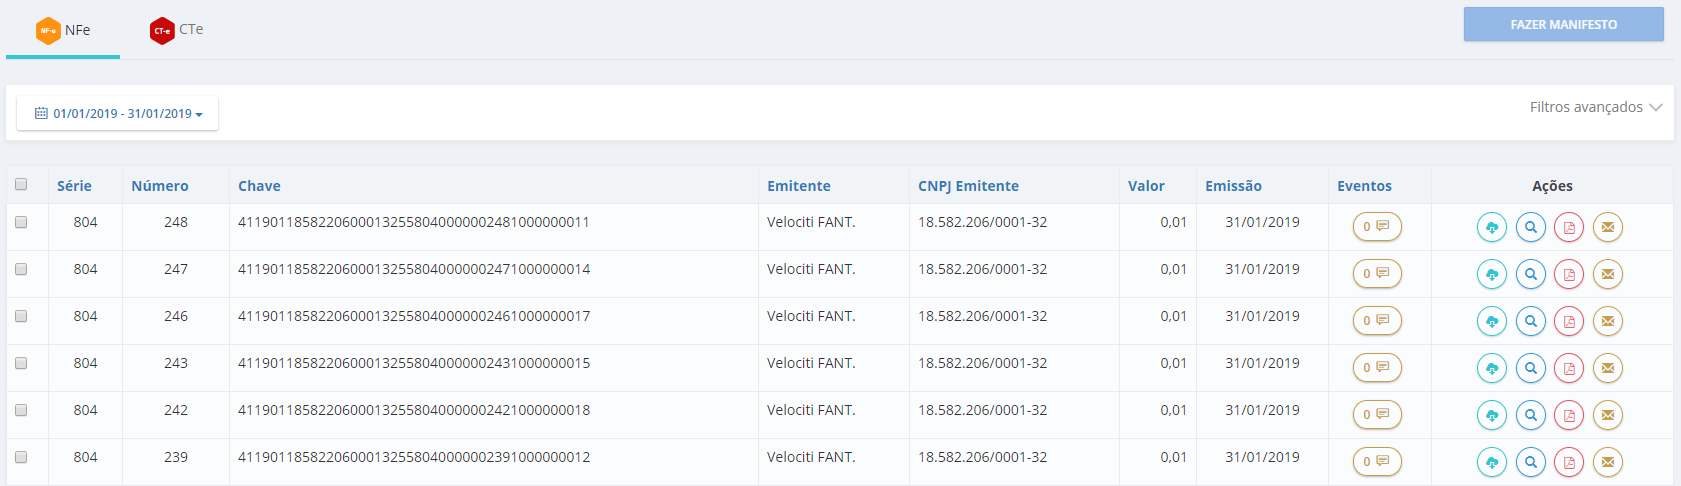Viewport: 1681px width, 486px height.
Task: Email note number 246
Action: [1608, 321]
